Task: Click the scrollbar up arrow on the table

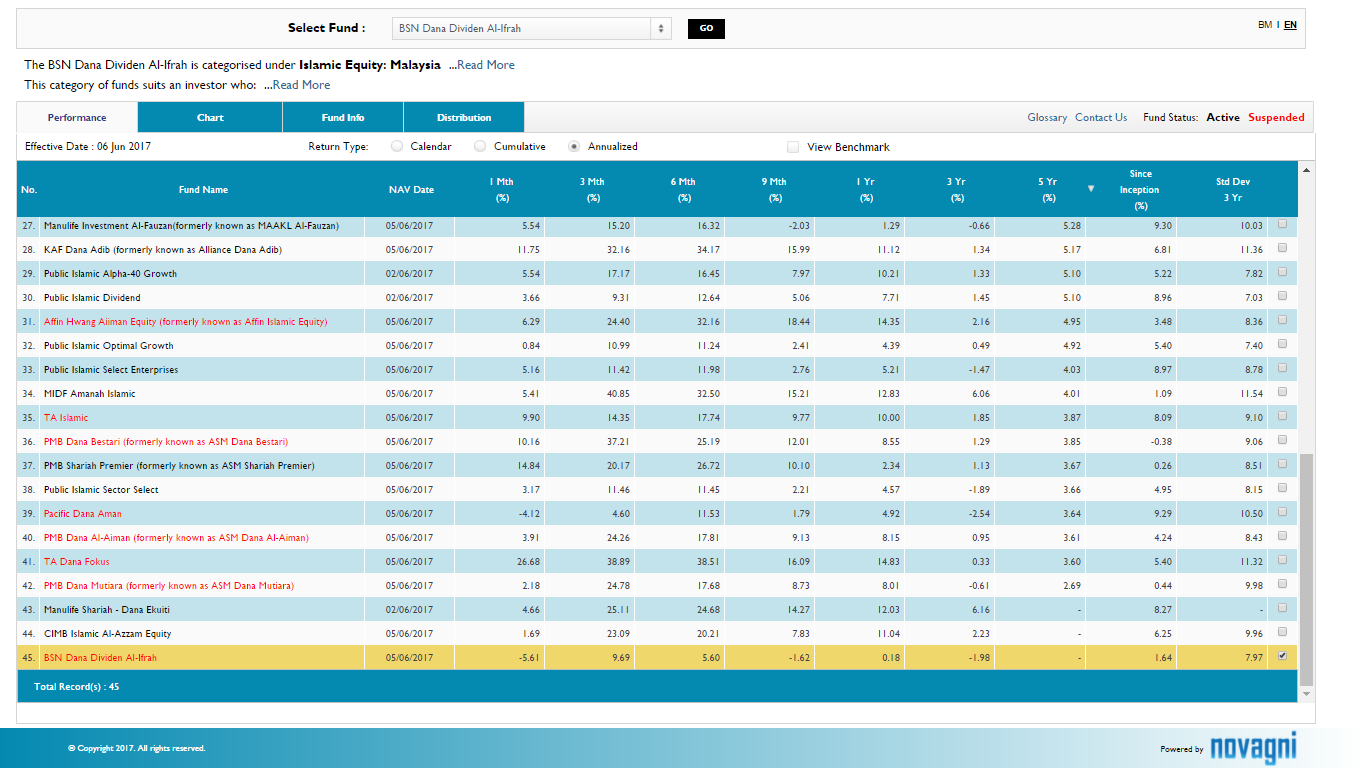Action: 1304,168
